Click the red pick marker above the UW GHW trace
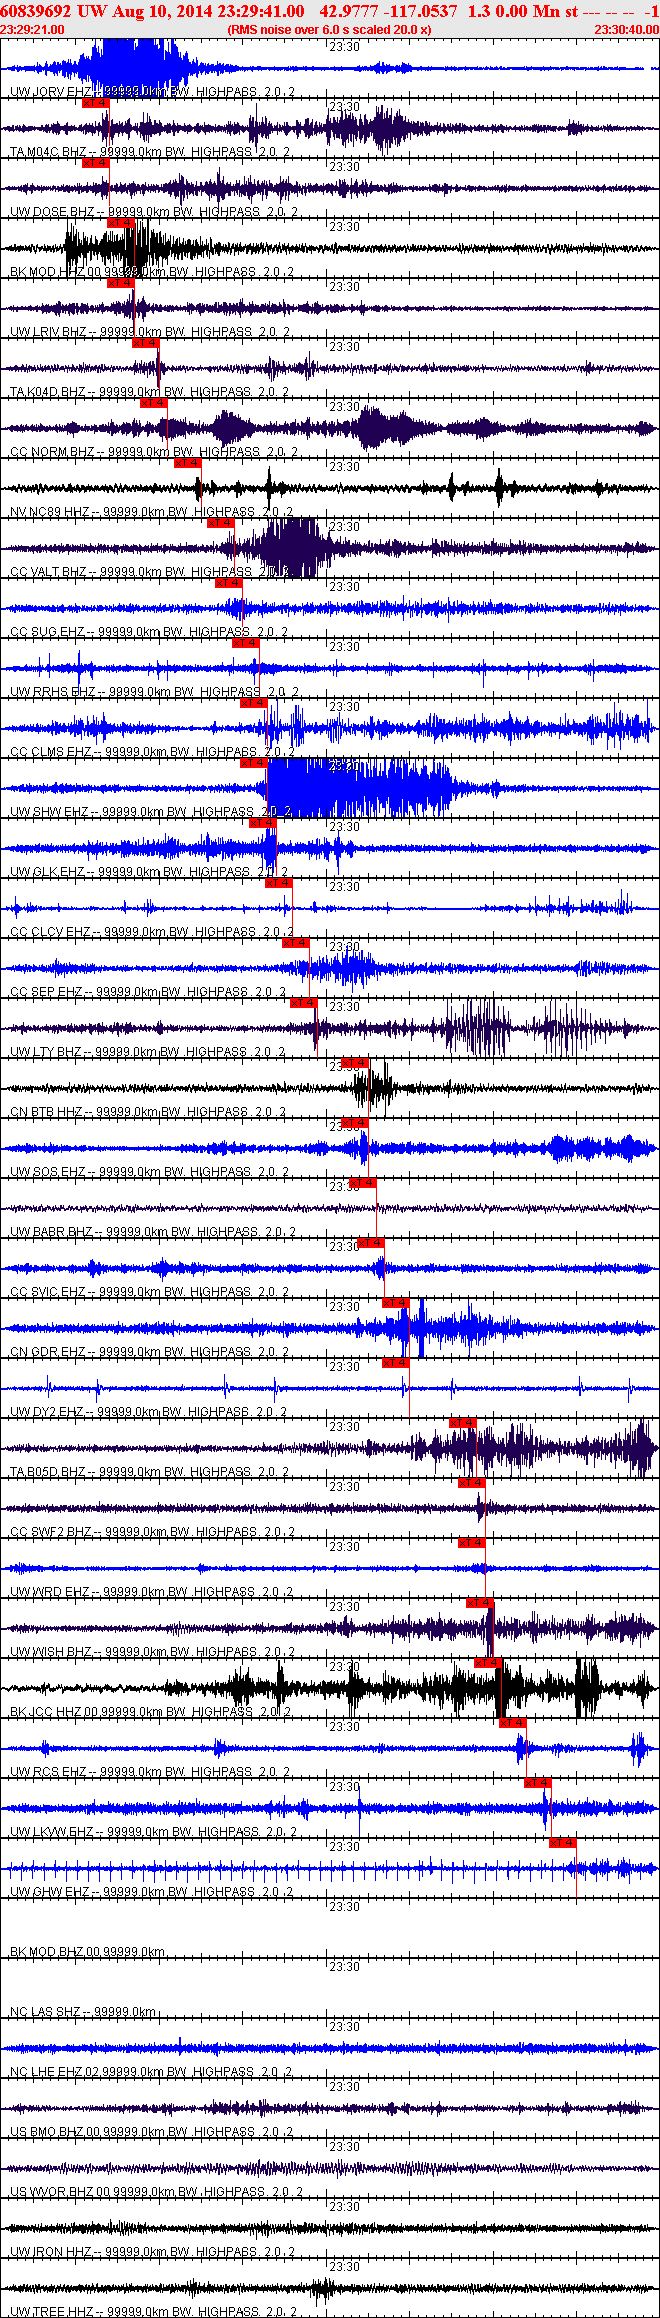Image resolution: width=660 pixels, height=2318 pixels. 562,1843
